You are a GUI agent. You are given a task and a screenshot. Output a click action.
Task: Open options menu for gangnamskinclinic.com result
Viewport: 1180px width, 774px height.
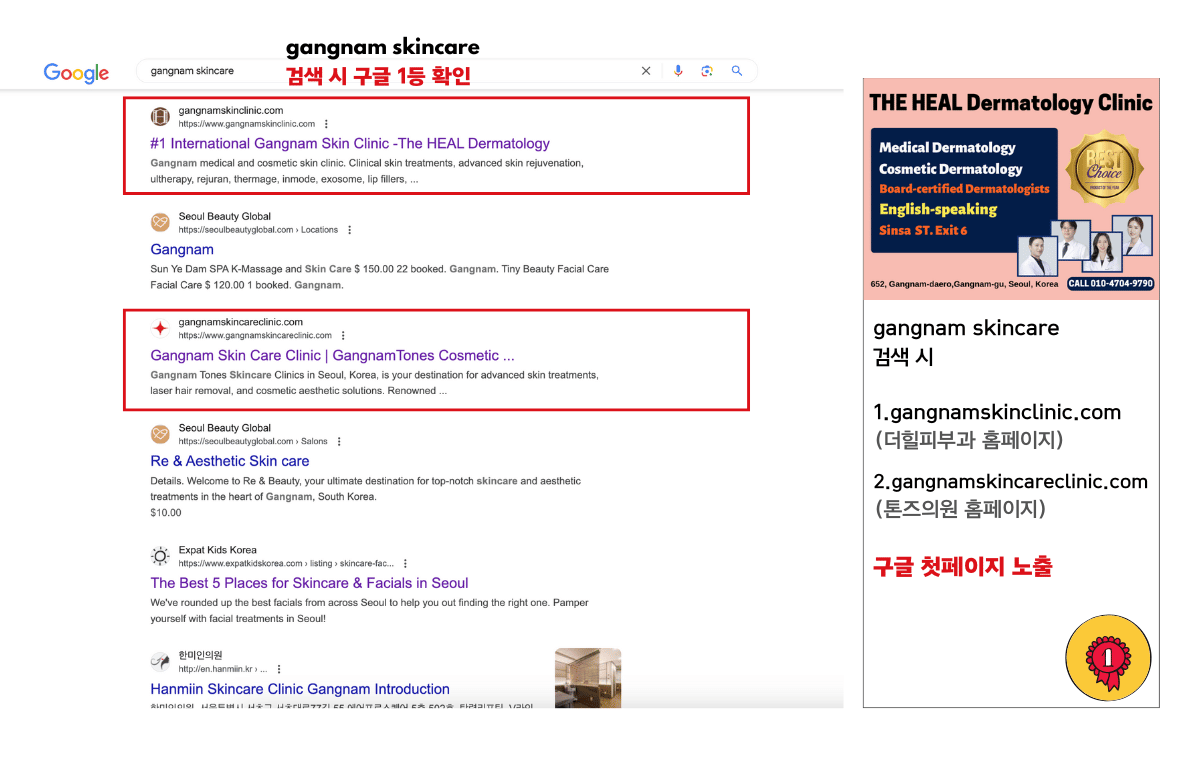click(326, 124)
